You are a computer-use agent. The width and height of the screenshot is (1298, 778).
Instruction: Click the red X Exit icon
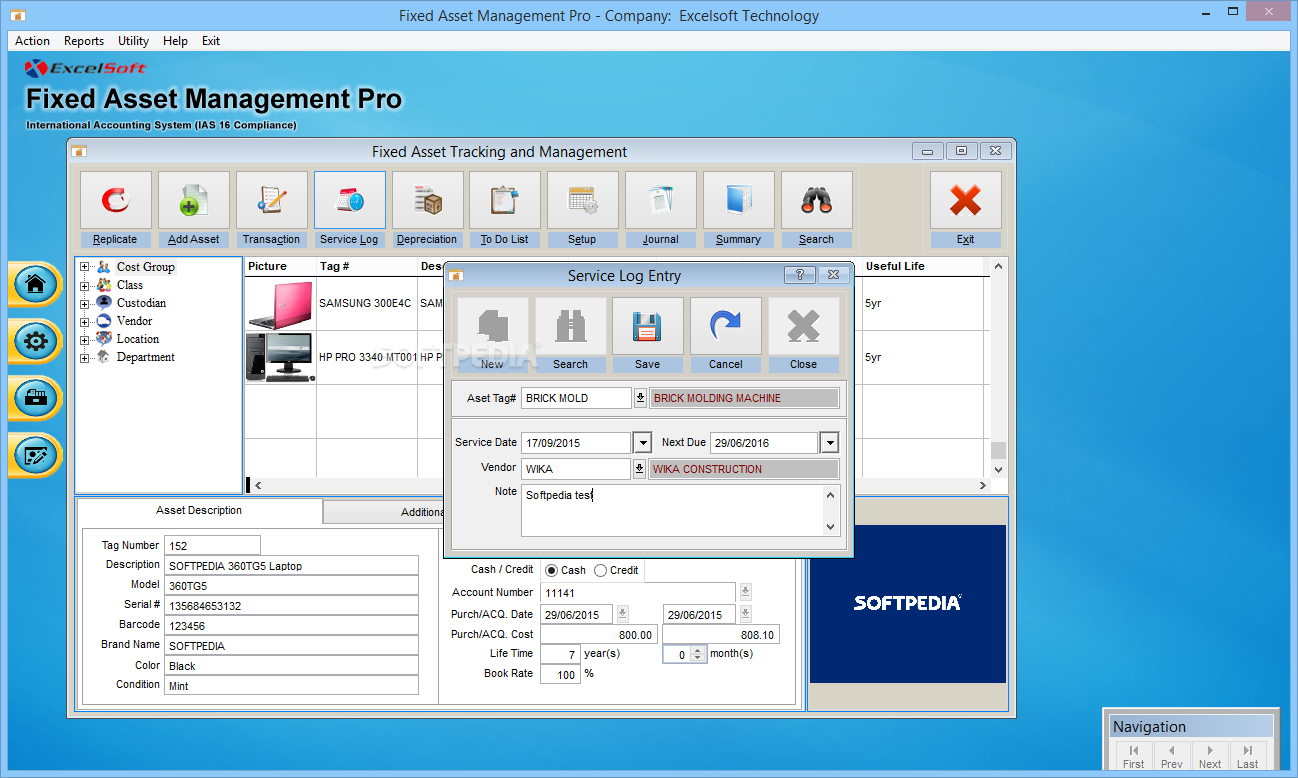tap(966, 200)
